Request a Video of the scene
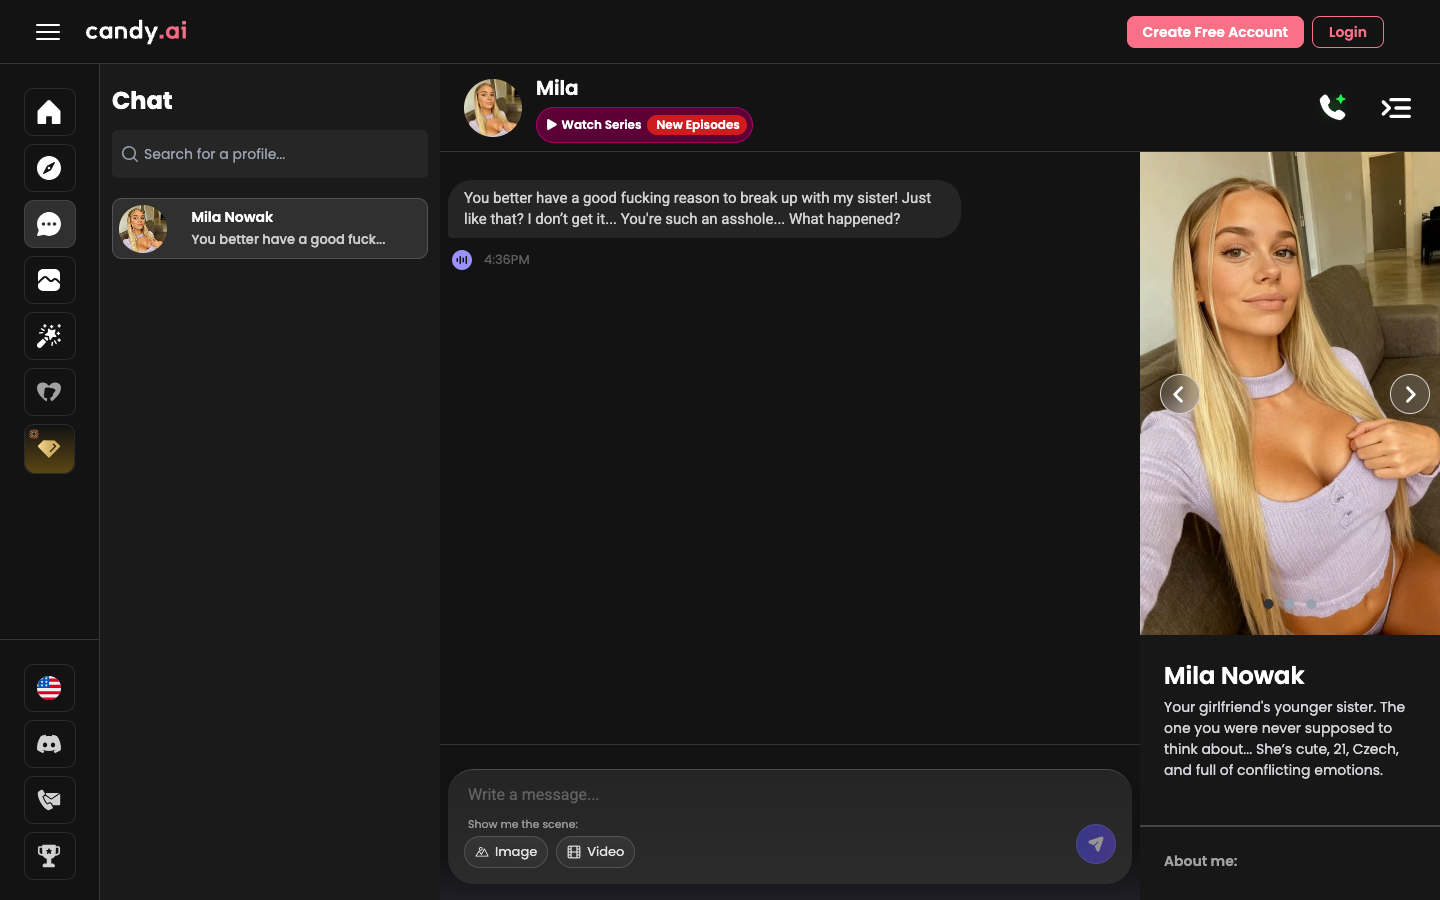Viewport: 1440px width, 900px height. coord(595,852)
